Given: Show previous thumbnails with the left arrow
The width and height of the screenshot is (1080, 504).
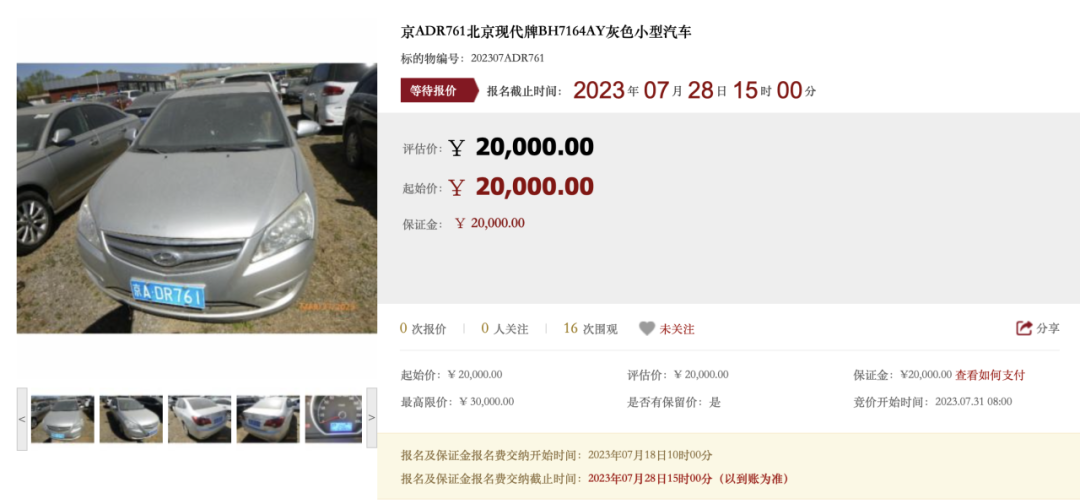Looking at the screenshot, I should click(22, 419).
